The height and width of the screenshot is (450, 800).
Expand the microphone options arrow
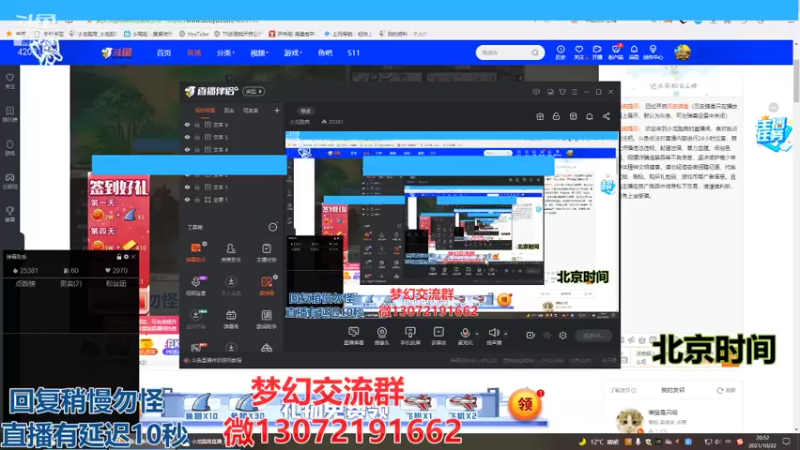[x=477, y=334]
